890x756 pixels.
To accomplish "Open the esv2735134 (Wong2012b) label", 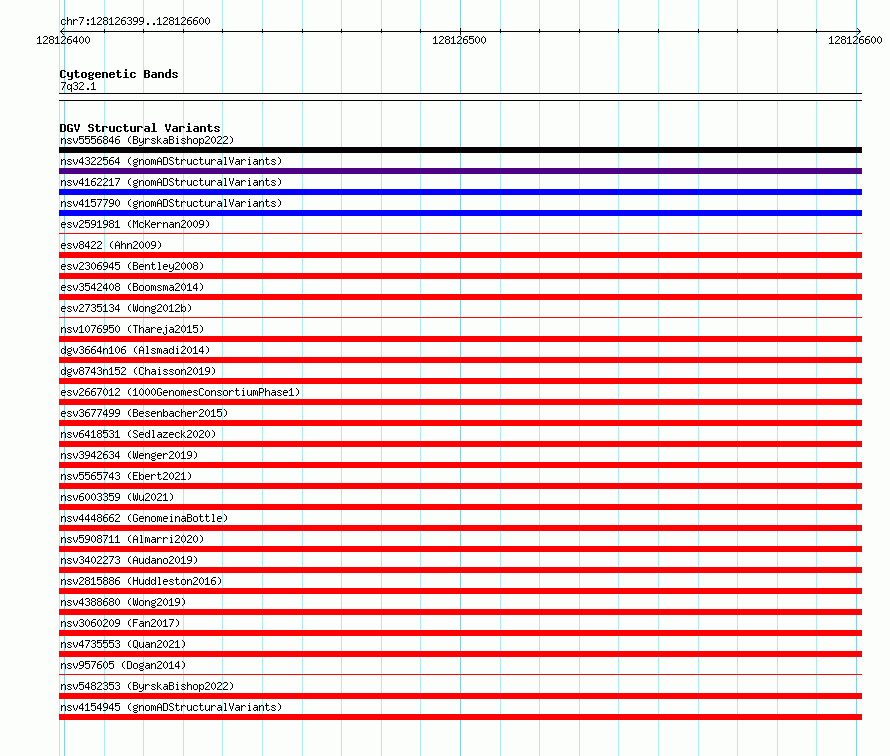I will point(126,308).
